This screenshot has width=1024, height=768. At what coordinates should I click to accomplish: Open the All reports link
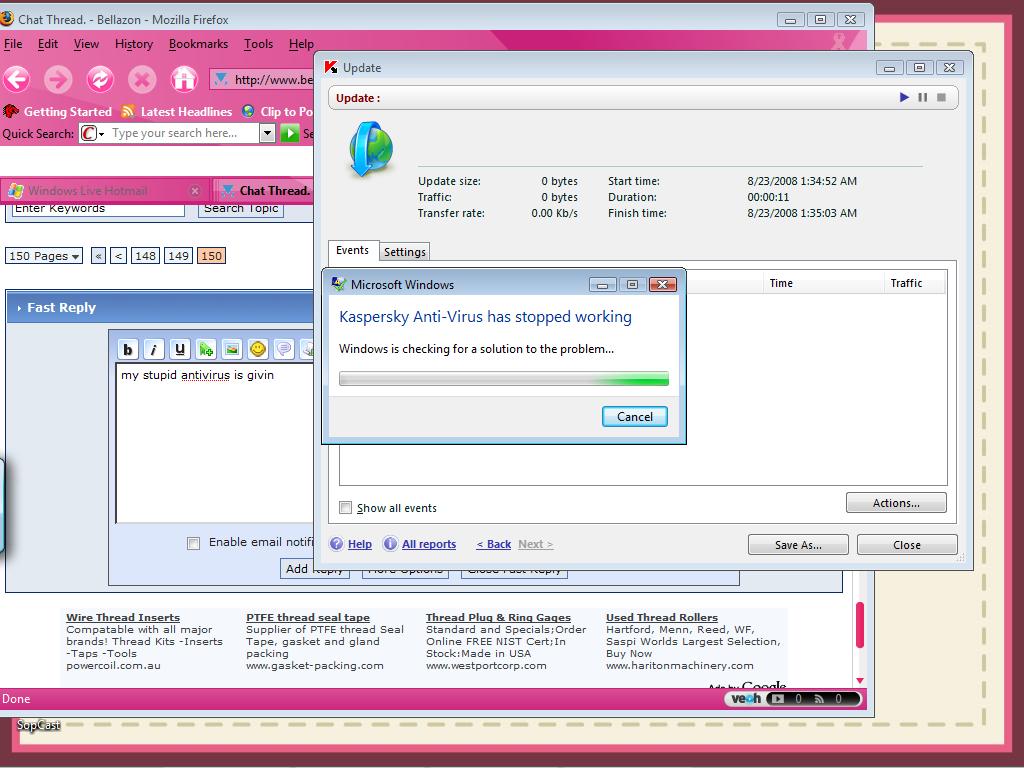click(x=429, y=544)
